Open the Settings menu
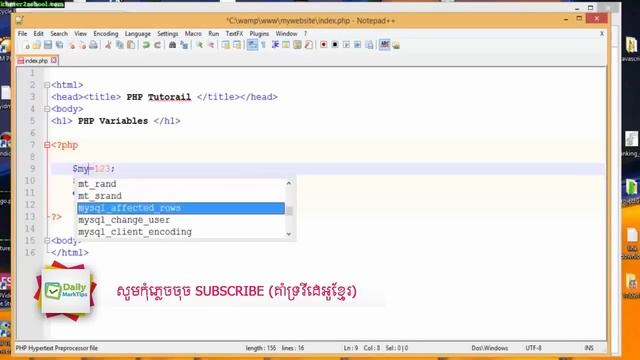 click(x=168, y=33)
